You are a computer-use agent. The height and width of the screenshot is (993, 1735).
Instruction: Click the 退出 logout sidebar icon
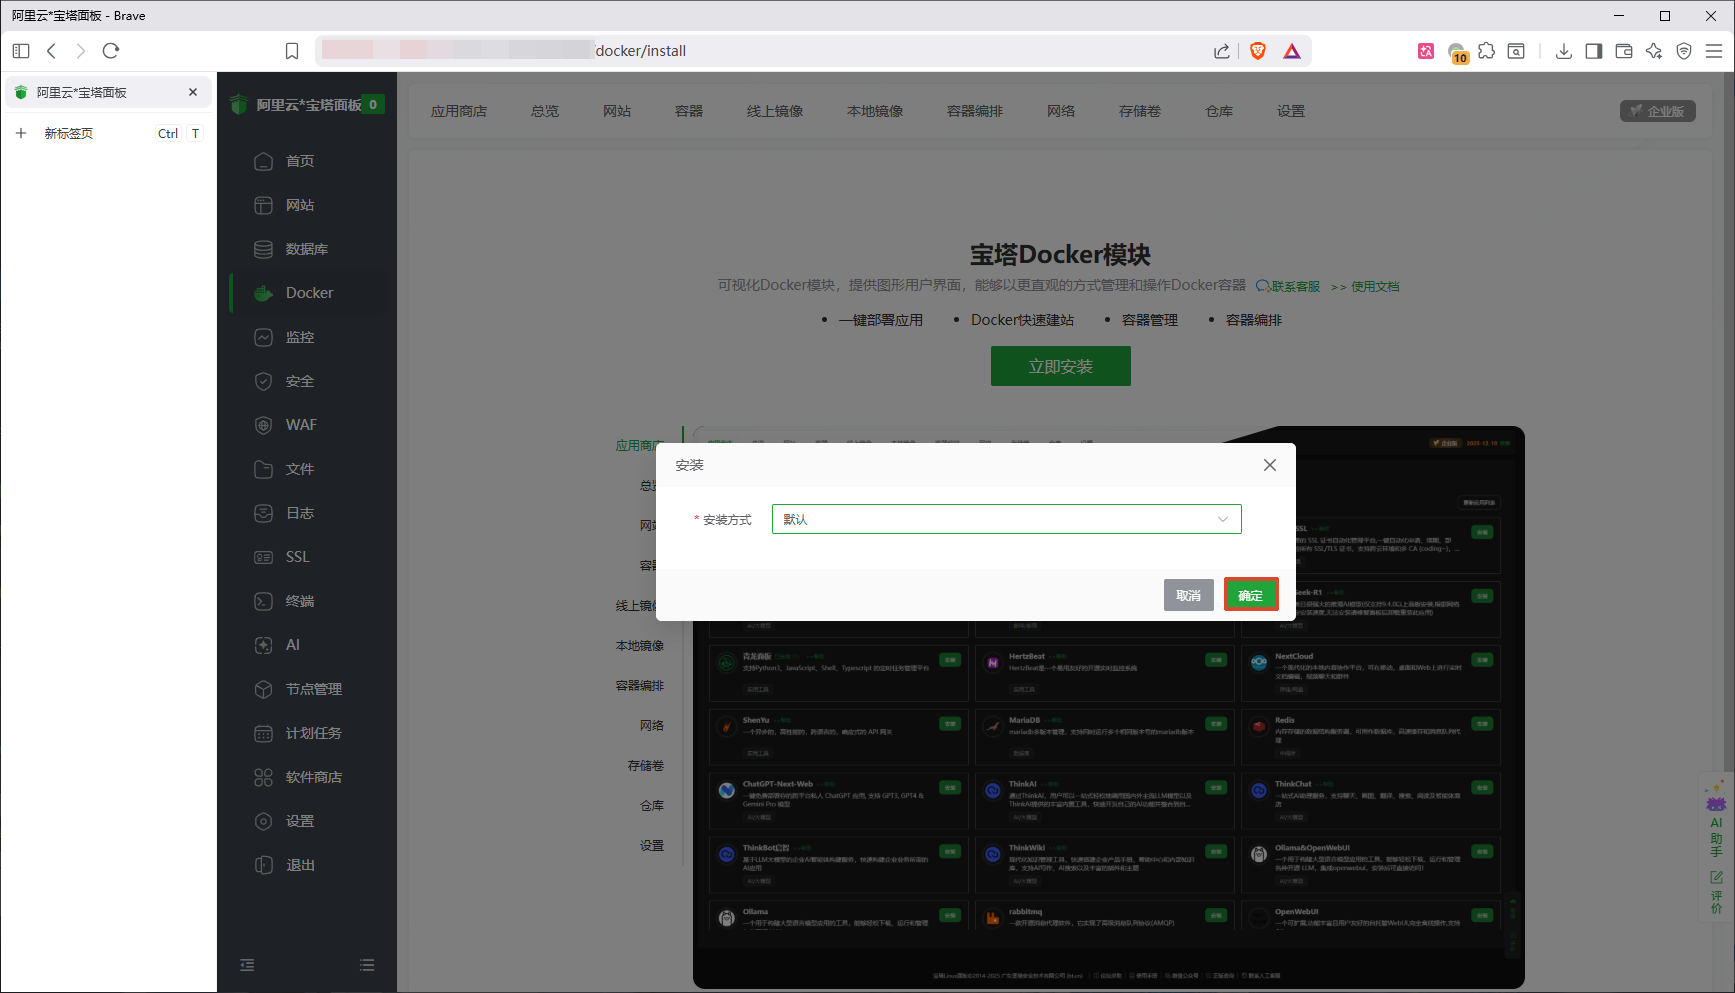pos(263,865)
